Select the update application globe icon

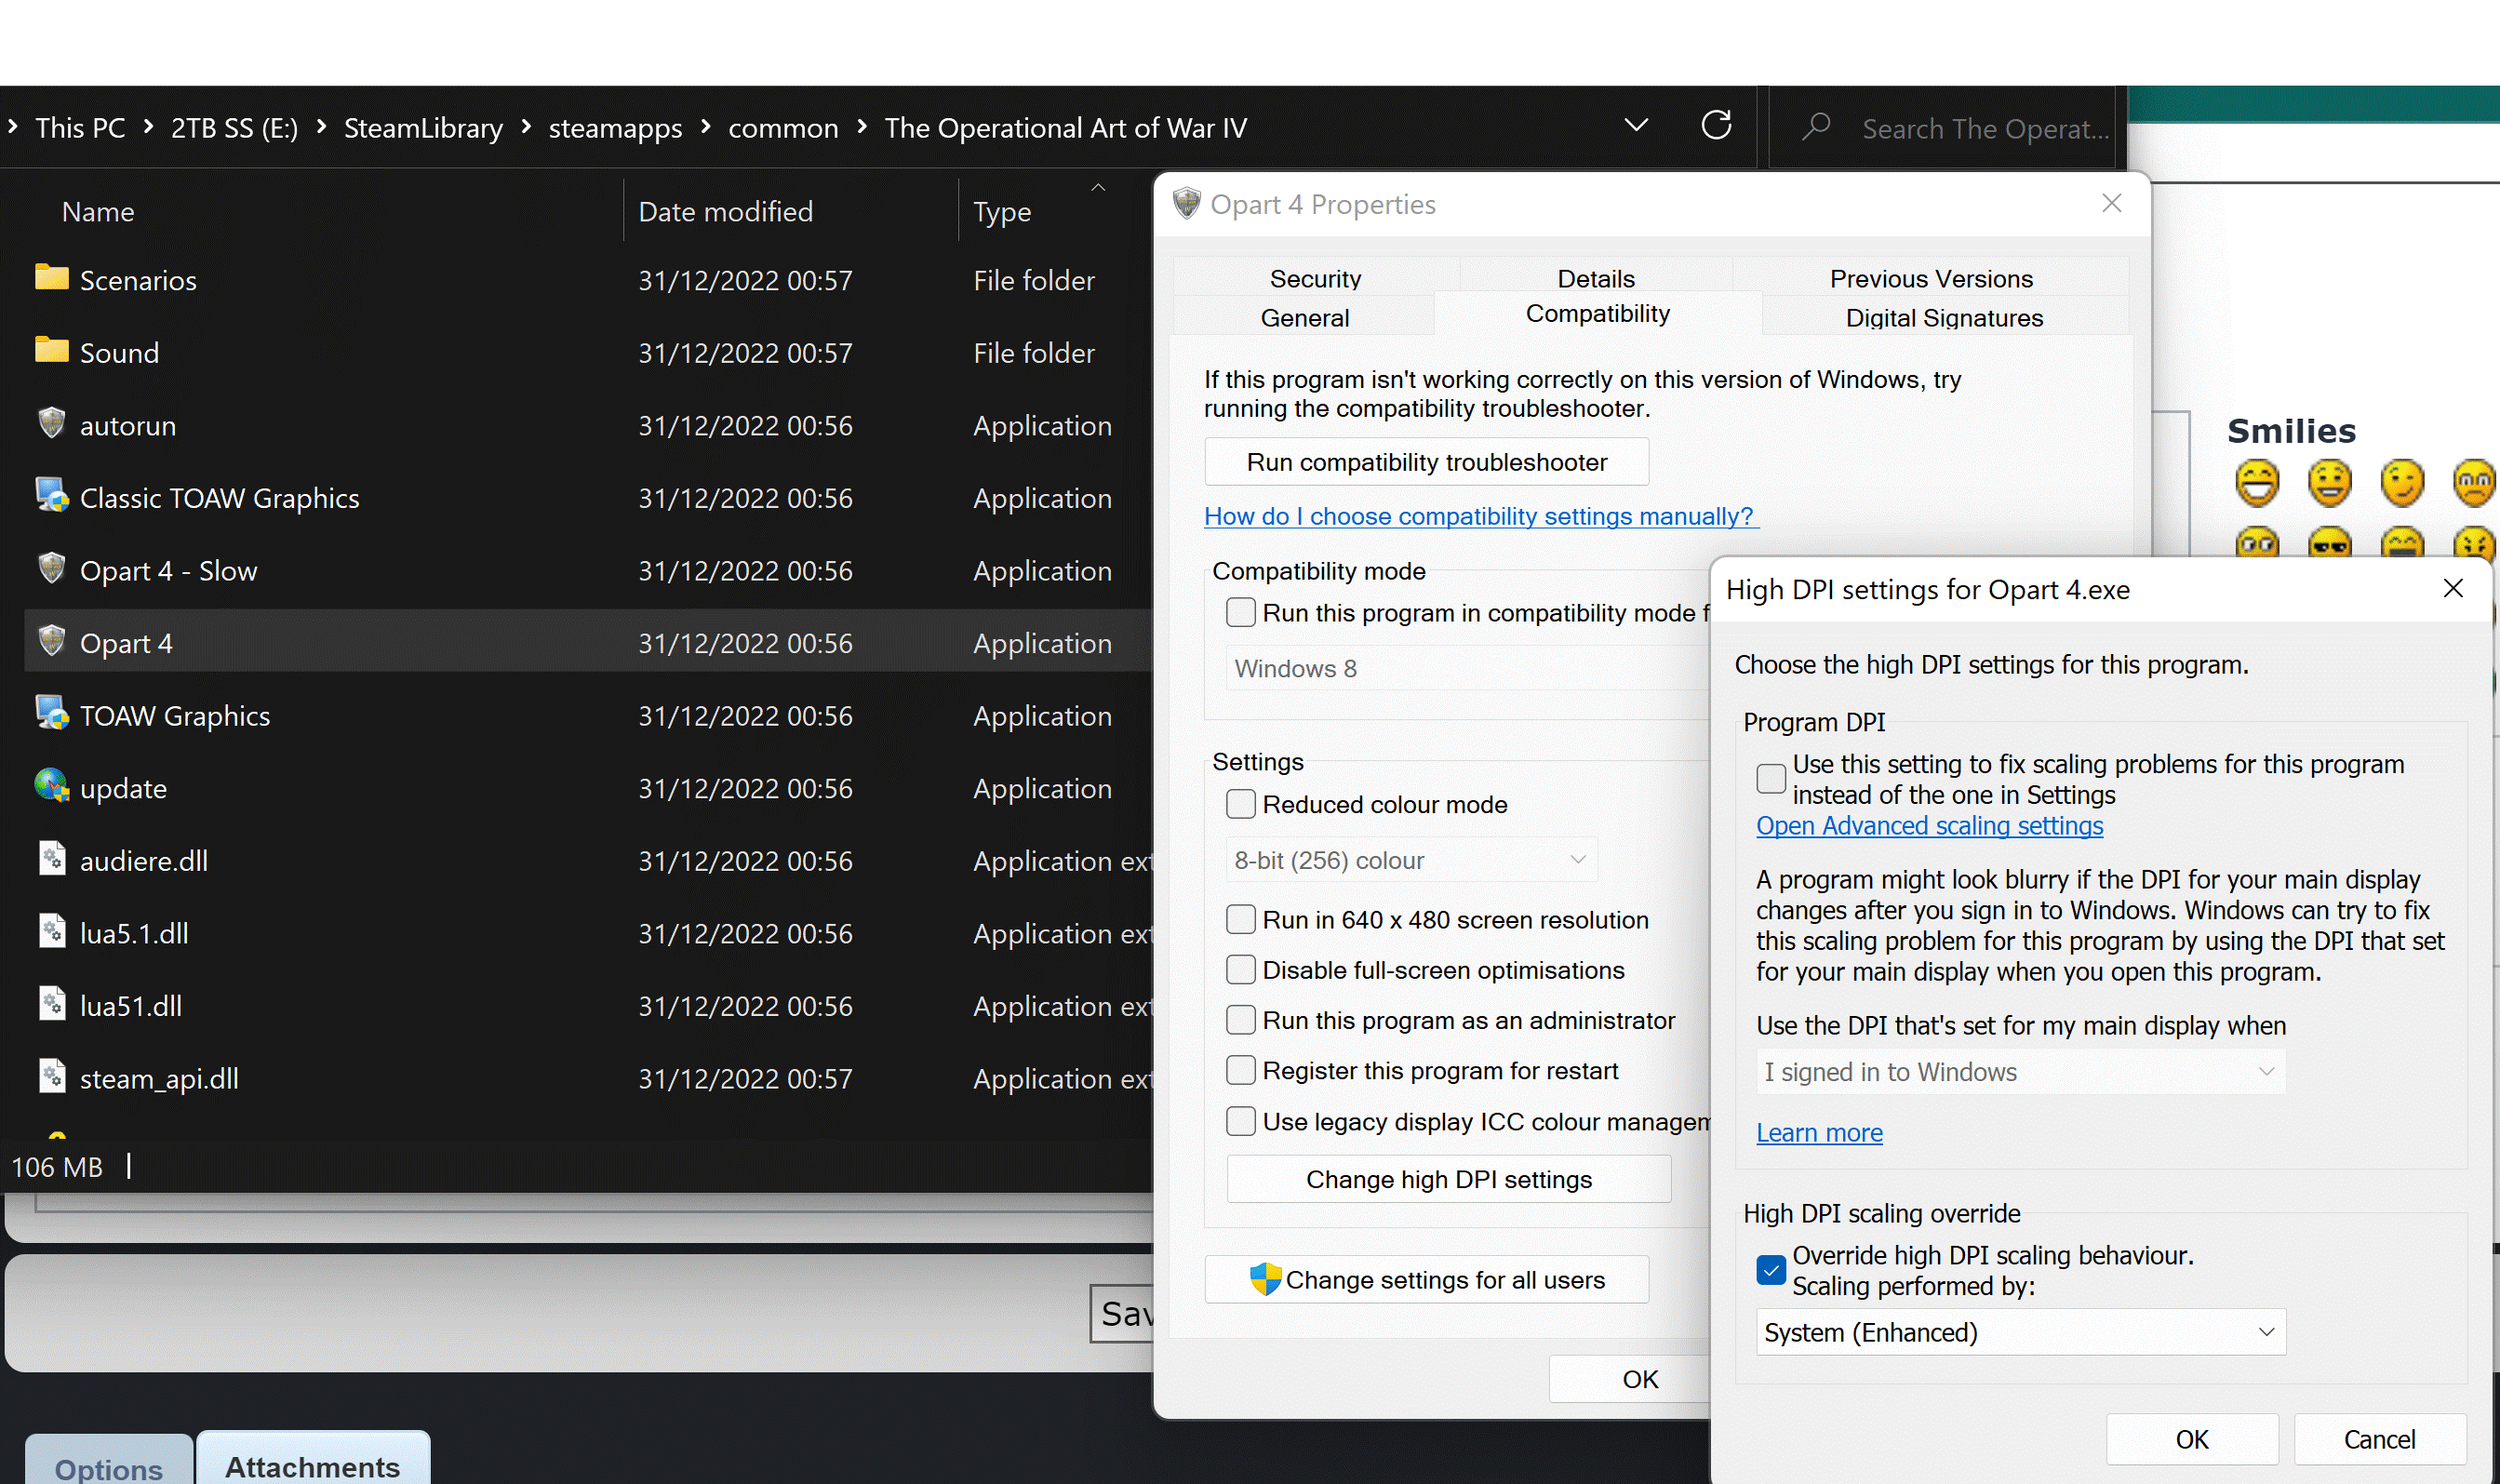click(x=53, y=787)
